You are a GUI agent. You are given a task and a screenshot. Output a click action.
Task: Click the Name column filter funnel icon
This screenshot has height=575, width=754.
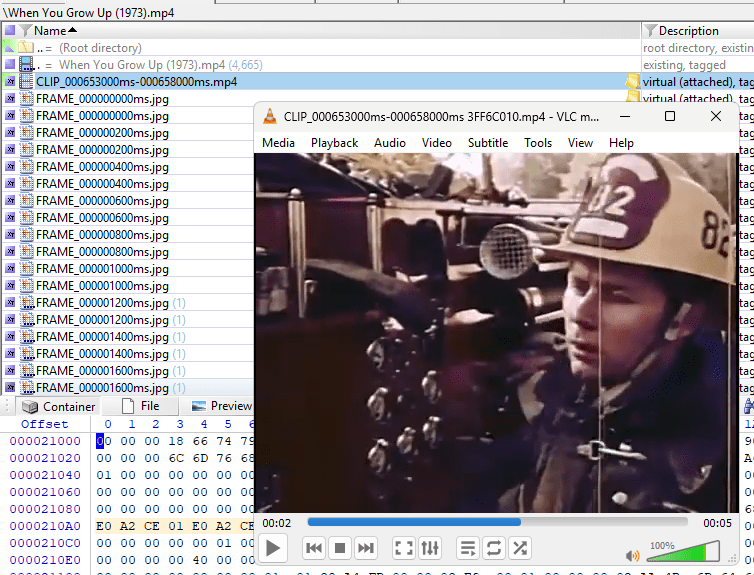(26, 31)
